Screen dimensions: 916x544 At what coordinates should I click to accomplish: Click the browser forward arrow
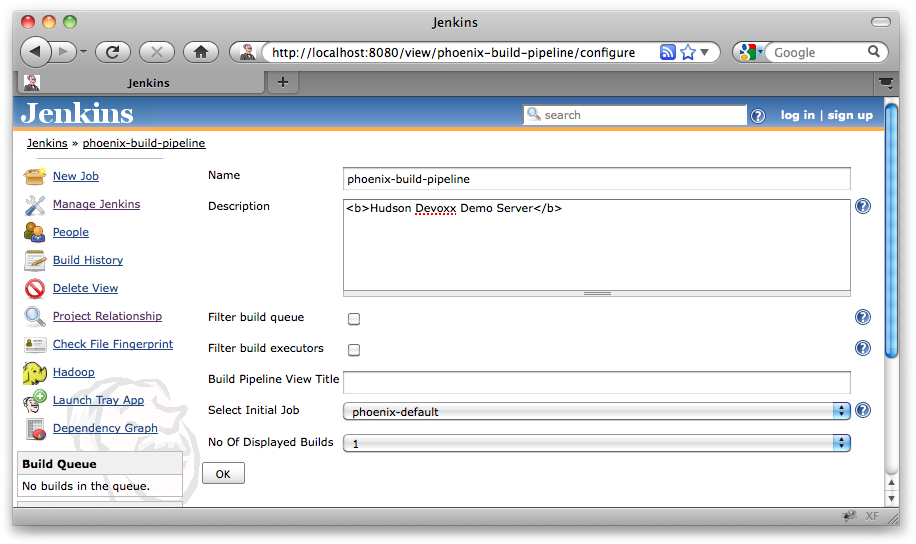coord(63,52)
